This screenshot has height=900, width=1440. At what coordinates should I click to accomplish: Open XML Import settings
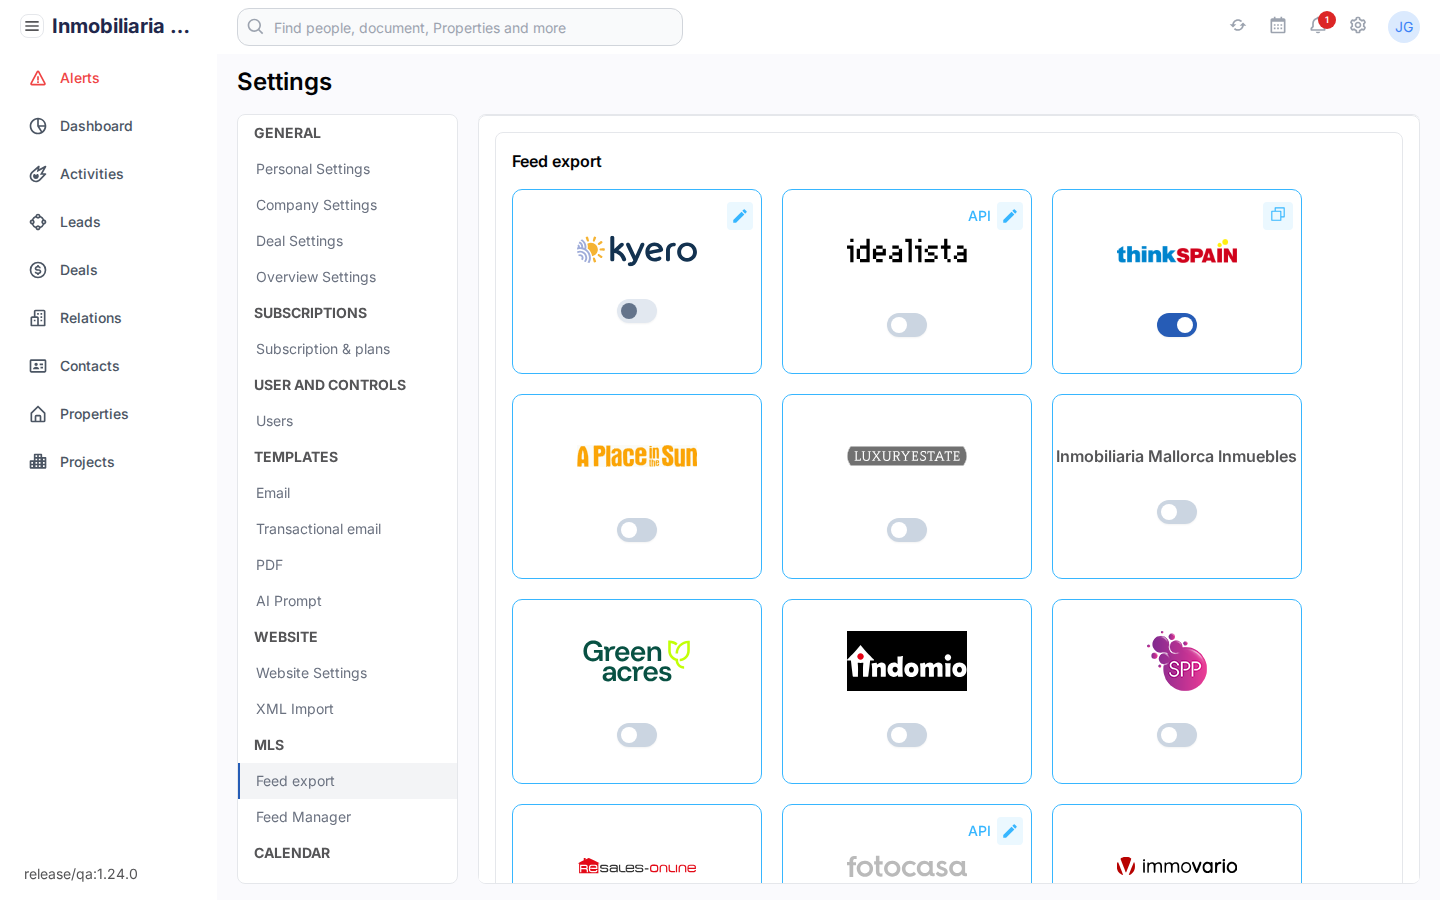293,709
